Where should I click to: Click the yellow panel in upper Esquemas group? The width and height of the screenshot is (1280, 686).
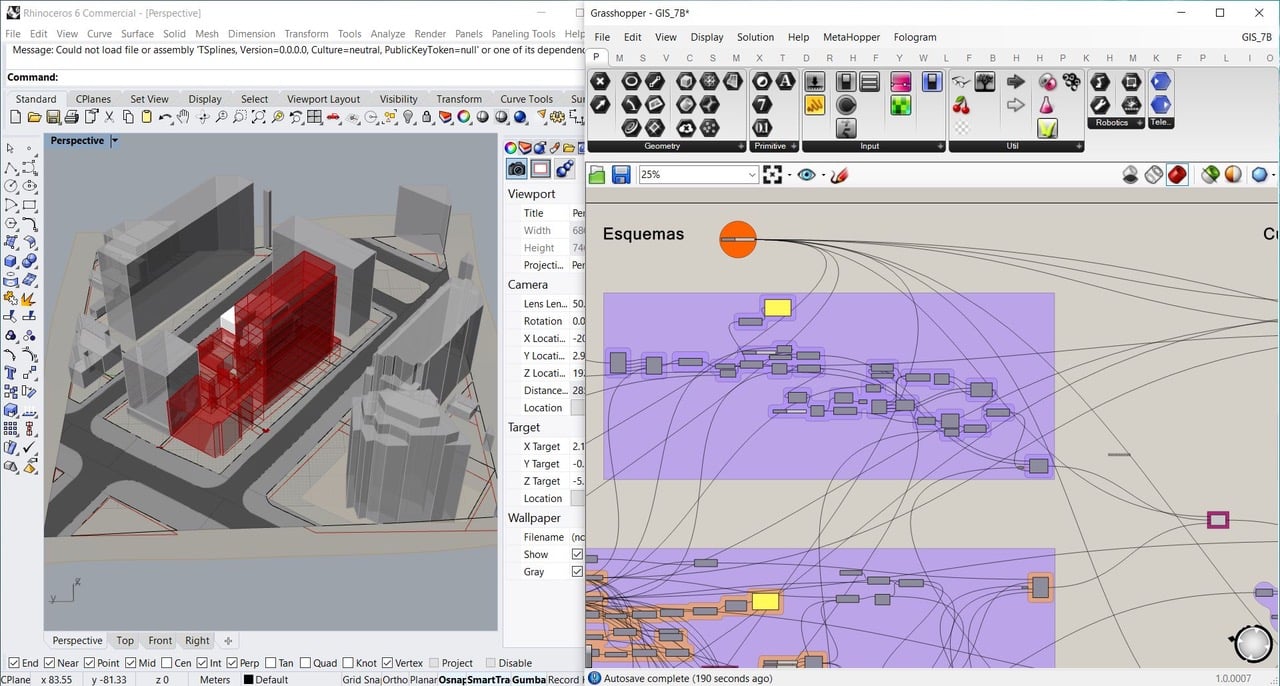click(x=777, y=308)
